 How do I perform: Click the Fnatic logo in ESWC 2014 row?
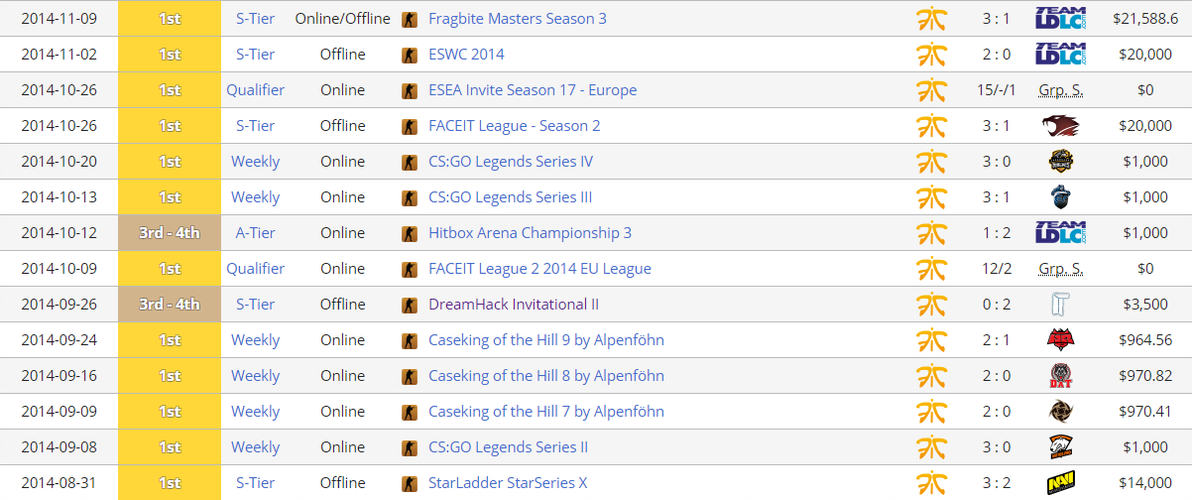pos(931,54)
